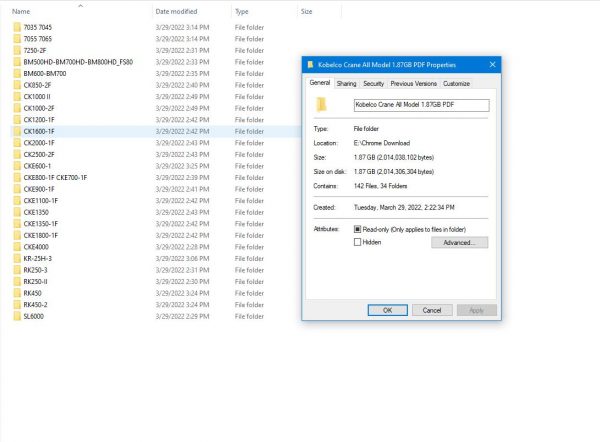Click the CKE1350-1F folder icon
Image resolution: width=600 pixels, height=442 pixels.
tap(17, 223)
